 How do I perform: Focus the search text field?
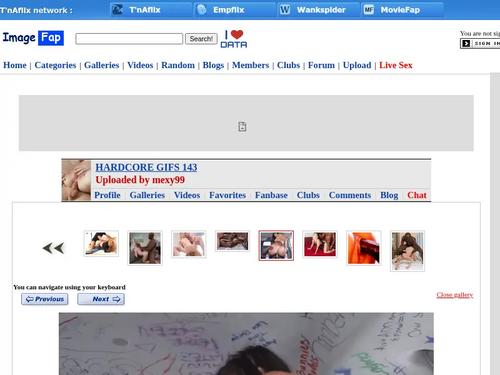pyautogui.click(x=129, y=39)
